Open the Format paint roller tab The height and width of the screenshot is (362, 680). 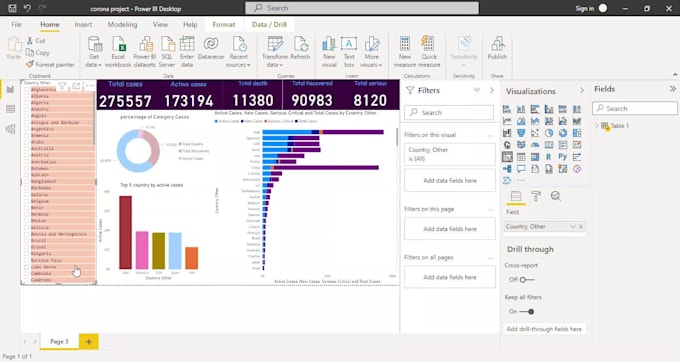coord(536,196)
